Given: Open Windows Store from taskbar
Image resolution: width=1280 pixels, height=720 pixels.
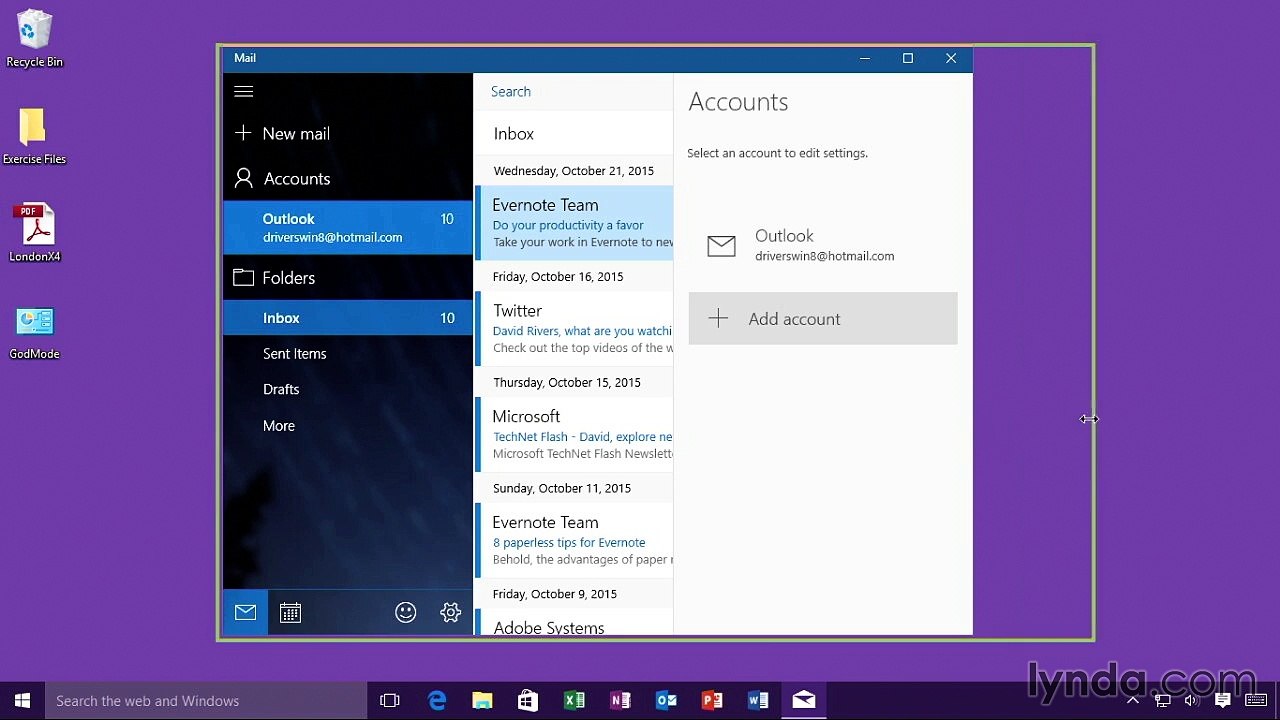Looking at the screenshot, I should click(528, 701).
